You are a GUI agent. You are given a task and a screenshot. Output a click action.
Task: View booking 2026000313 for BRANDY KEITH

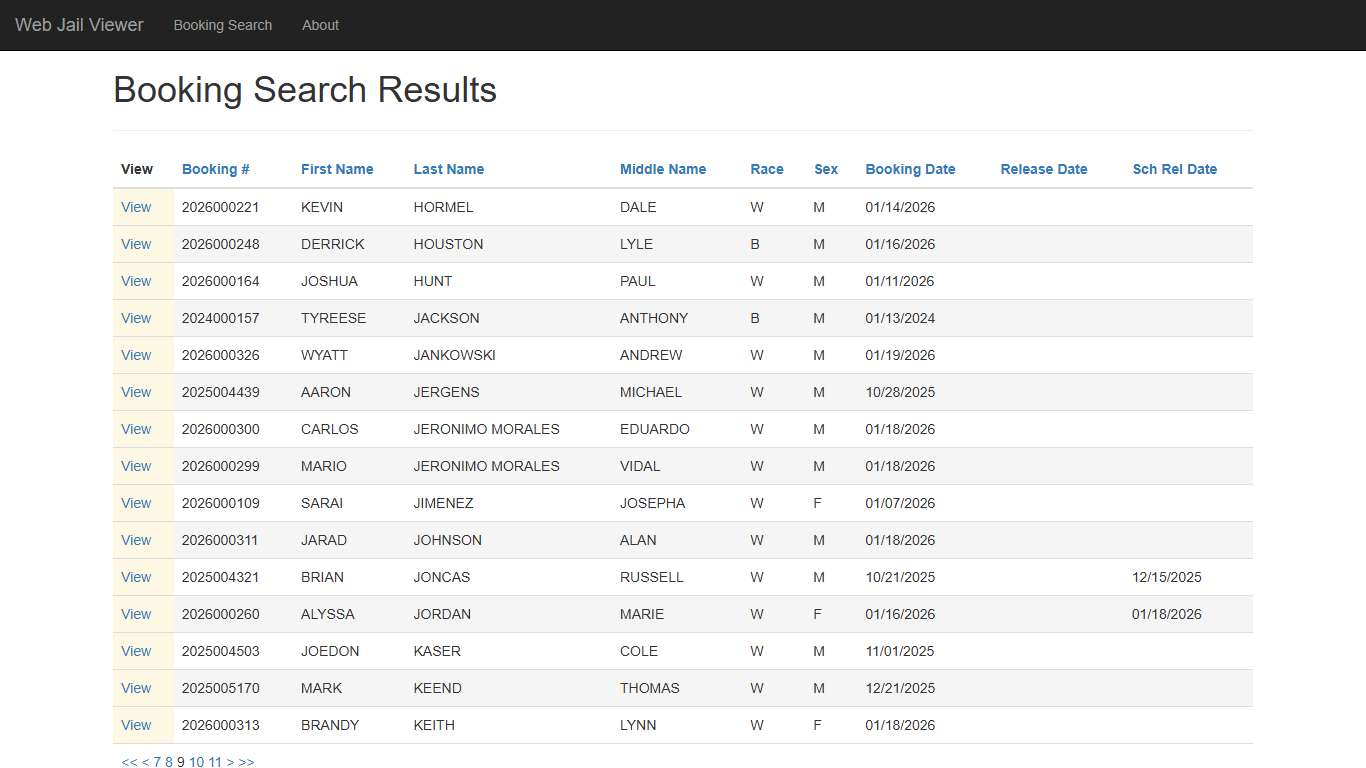click(136, 725)
